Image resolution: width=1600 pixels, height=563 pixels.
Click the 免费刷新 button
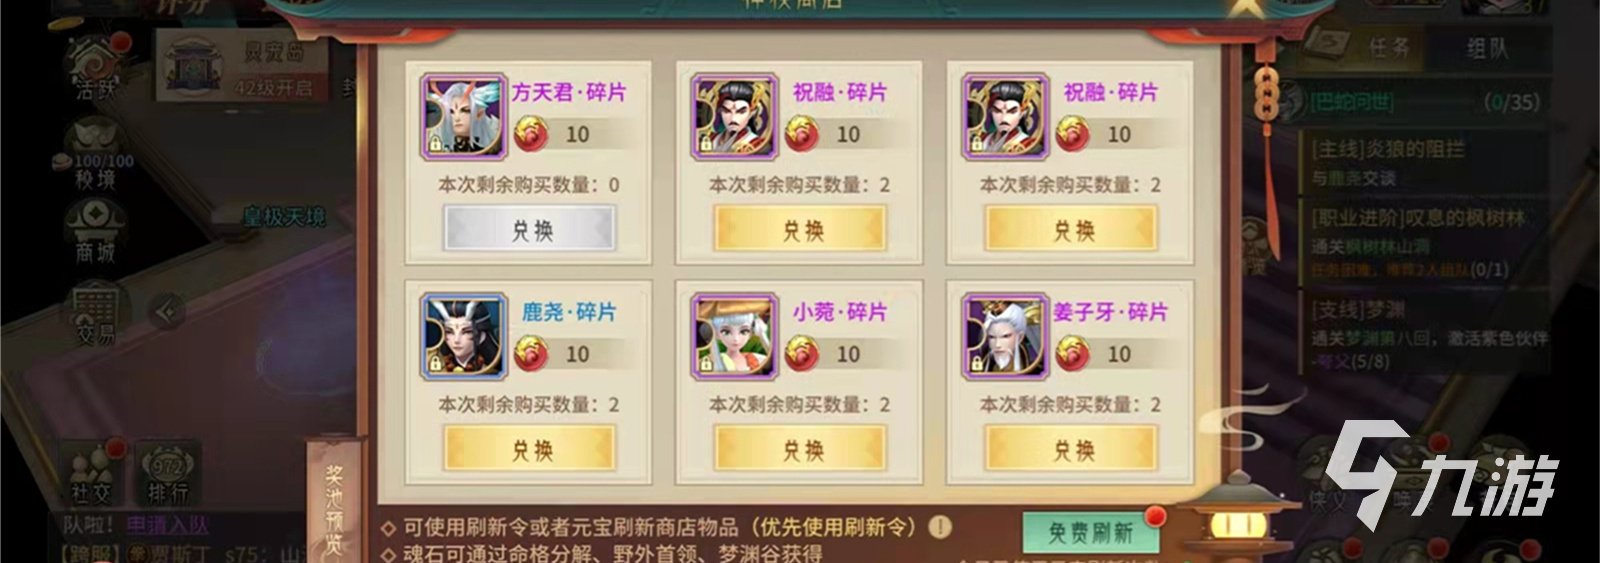pos(1091,533)
